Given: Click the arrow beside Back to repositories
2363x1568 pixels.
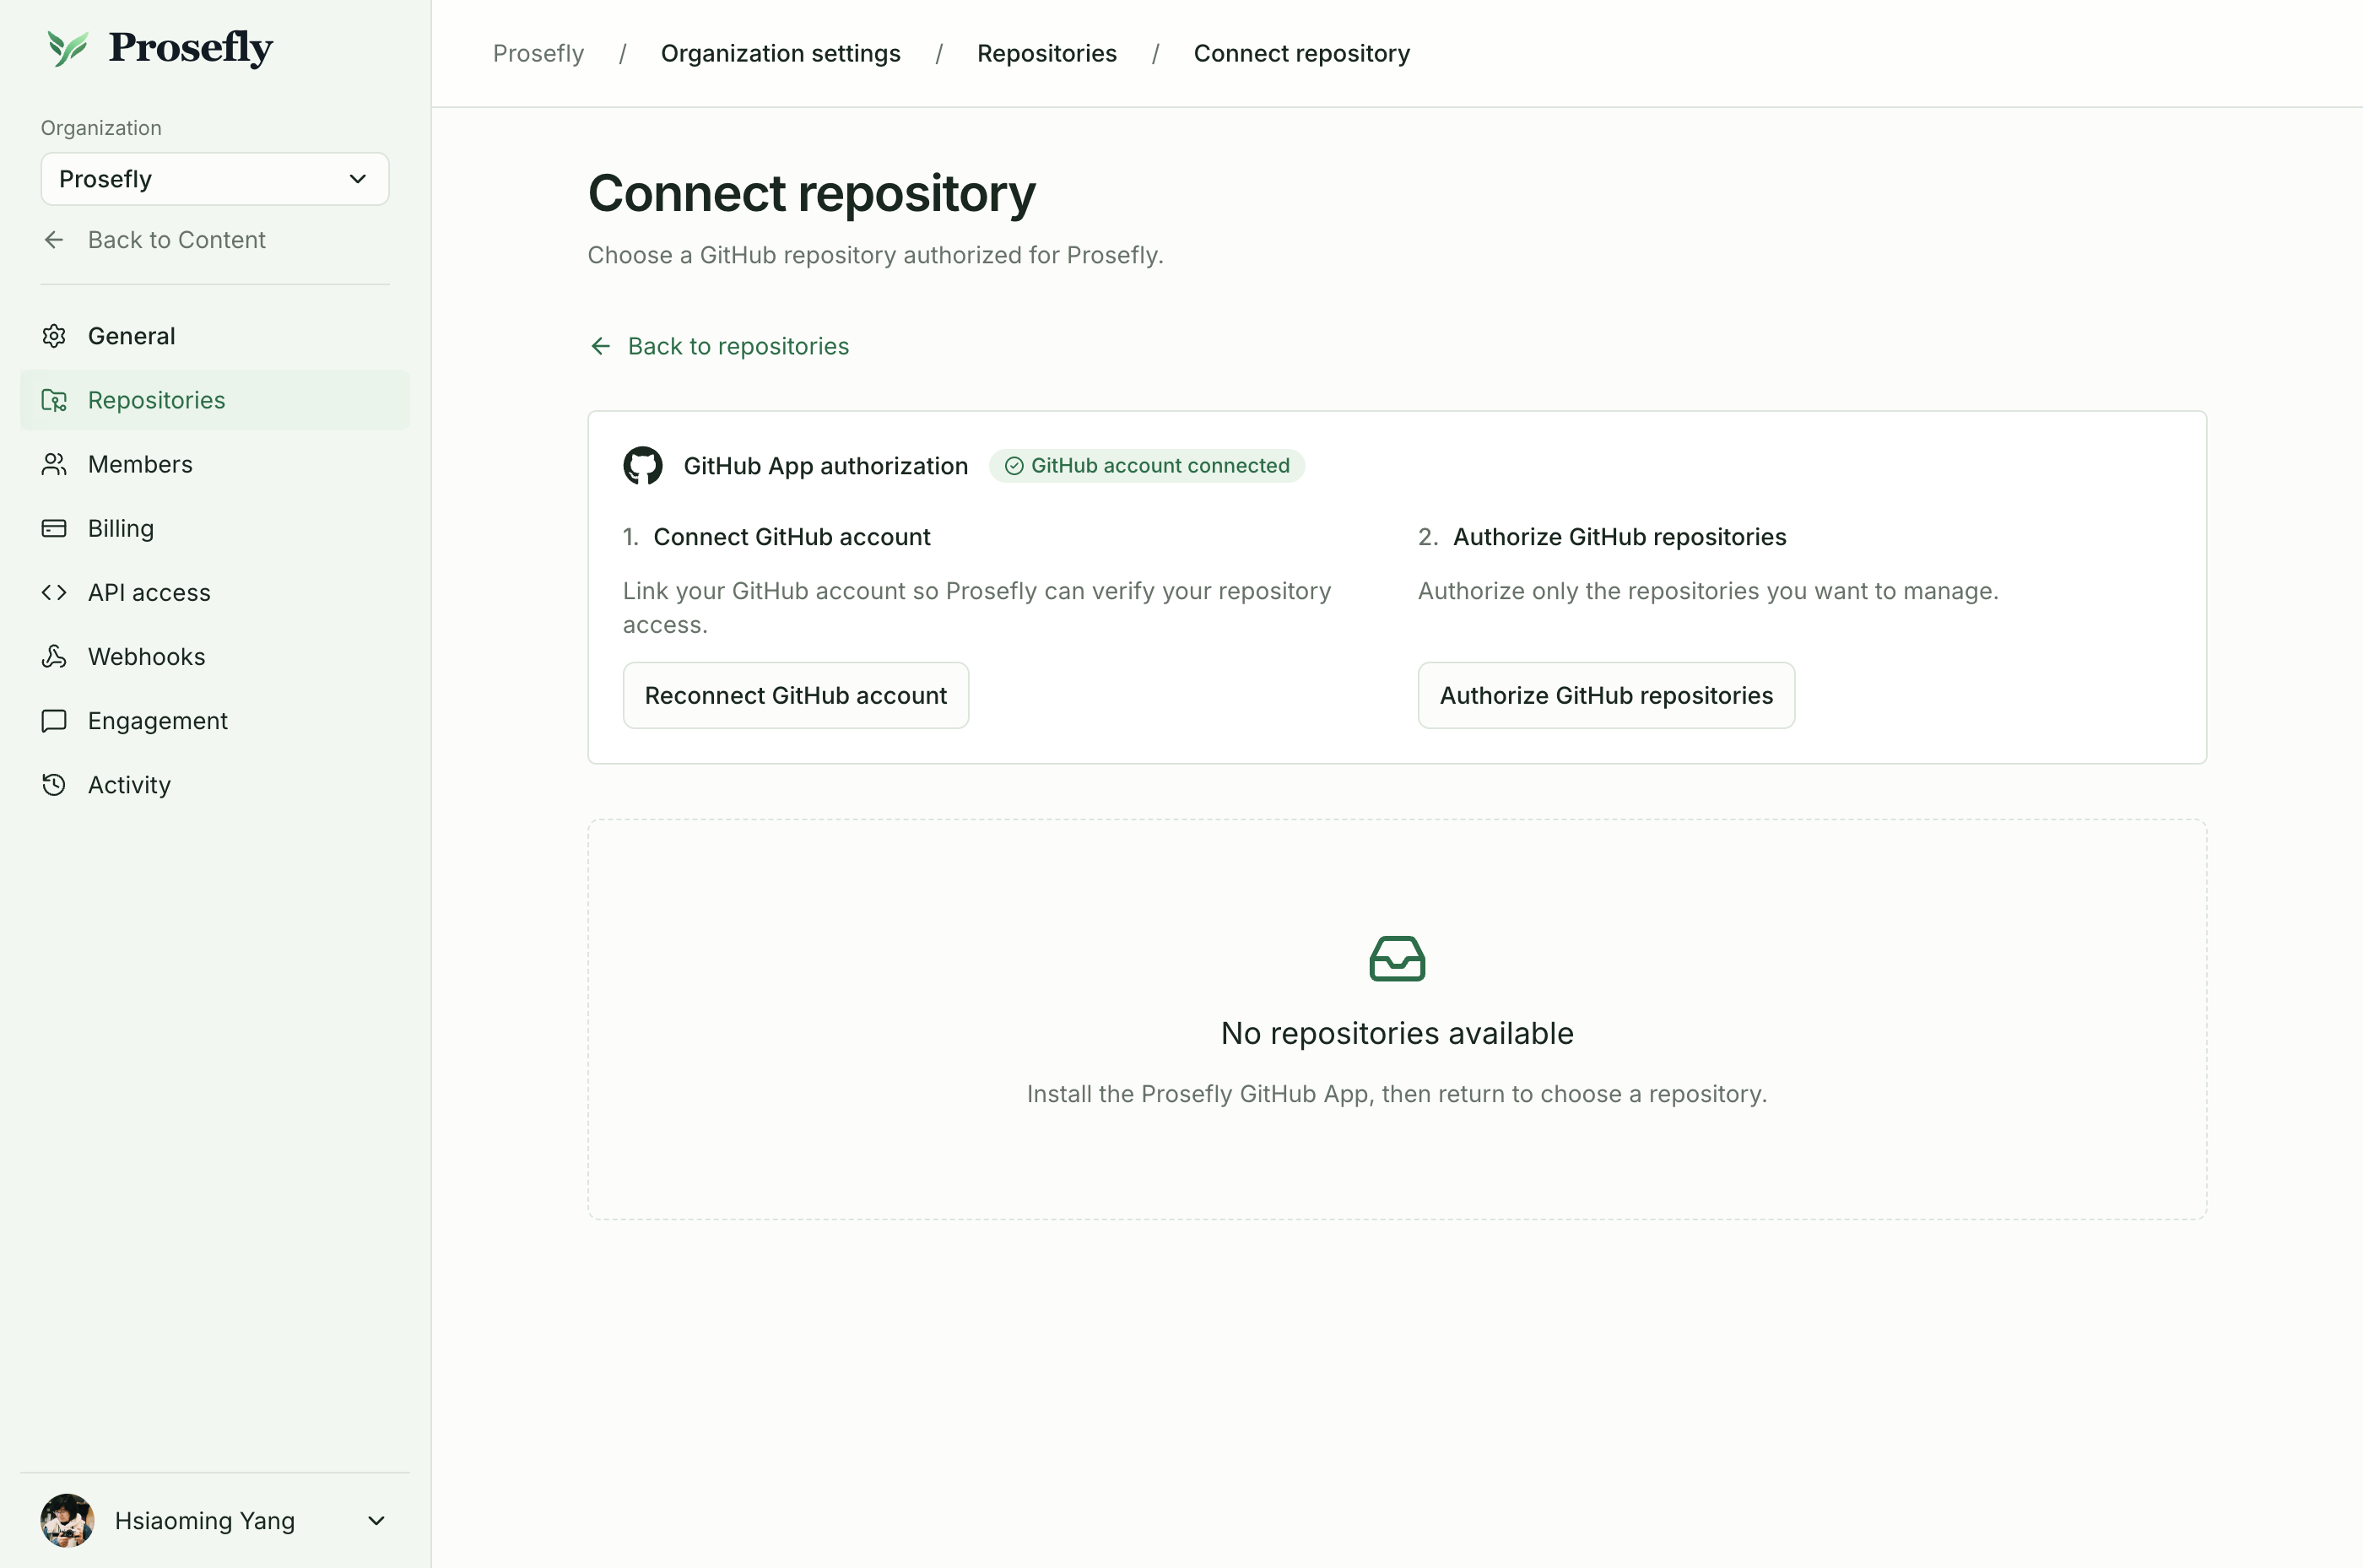Looking at the screenshot, I should (600, 346).
